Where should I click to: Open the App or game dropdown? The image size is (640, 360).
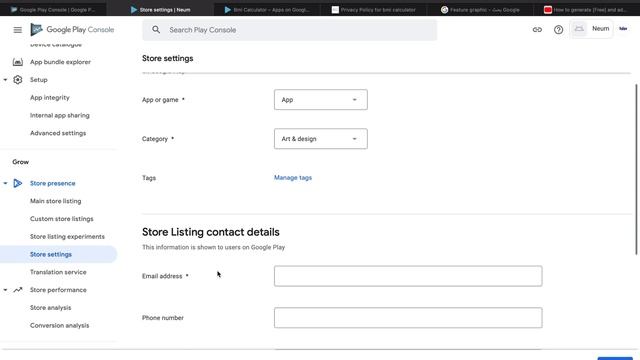click(320, 100)
